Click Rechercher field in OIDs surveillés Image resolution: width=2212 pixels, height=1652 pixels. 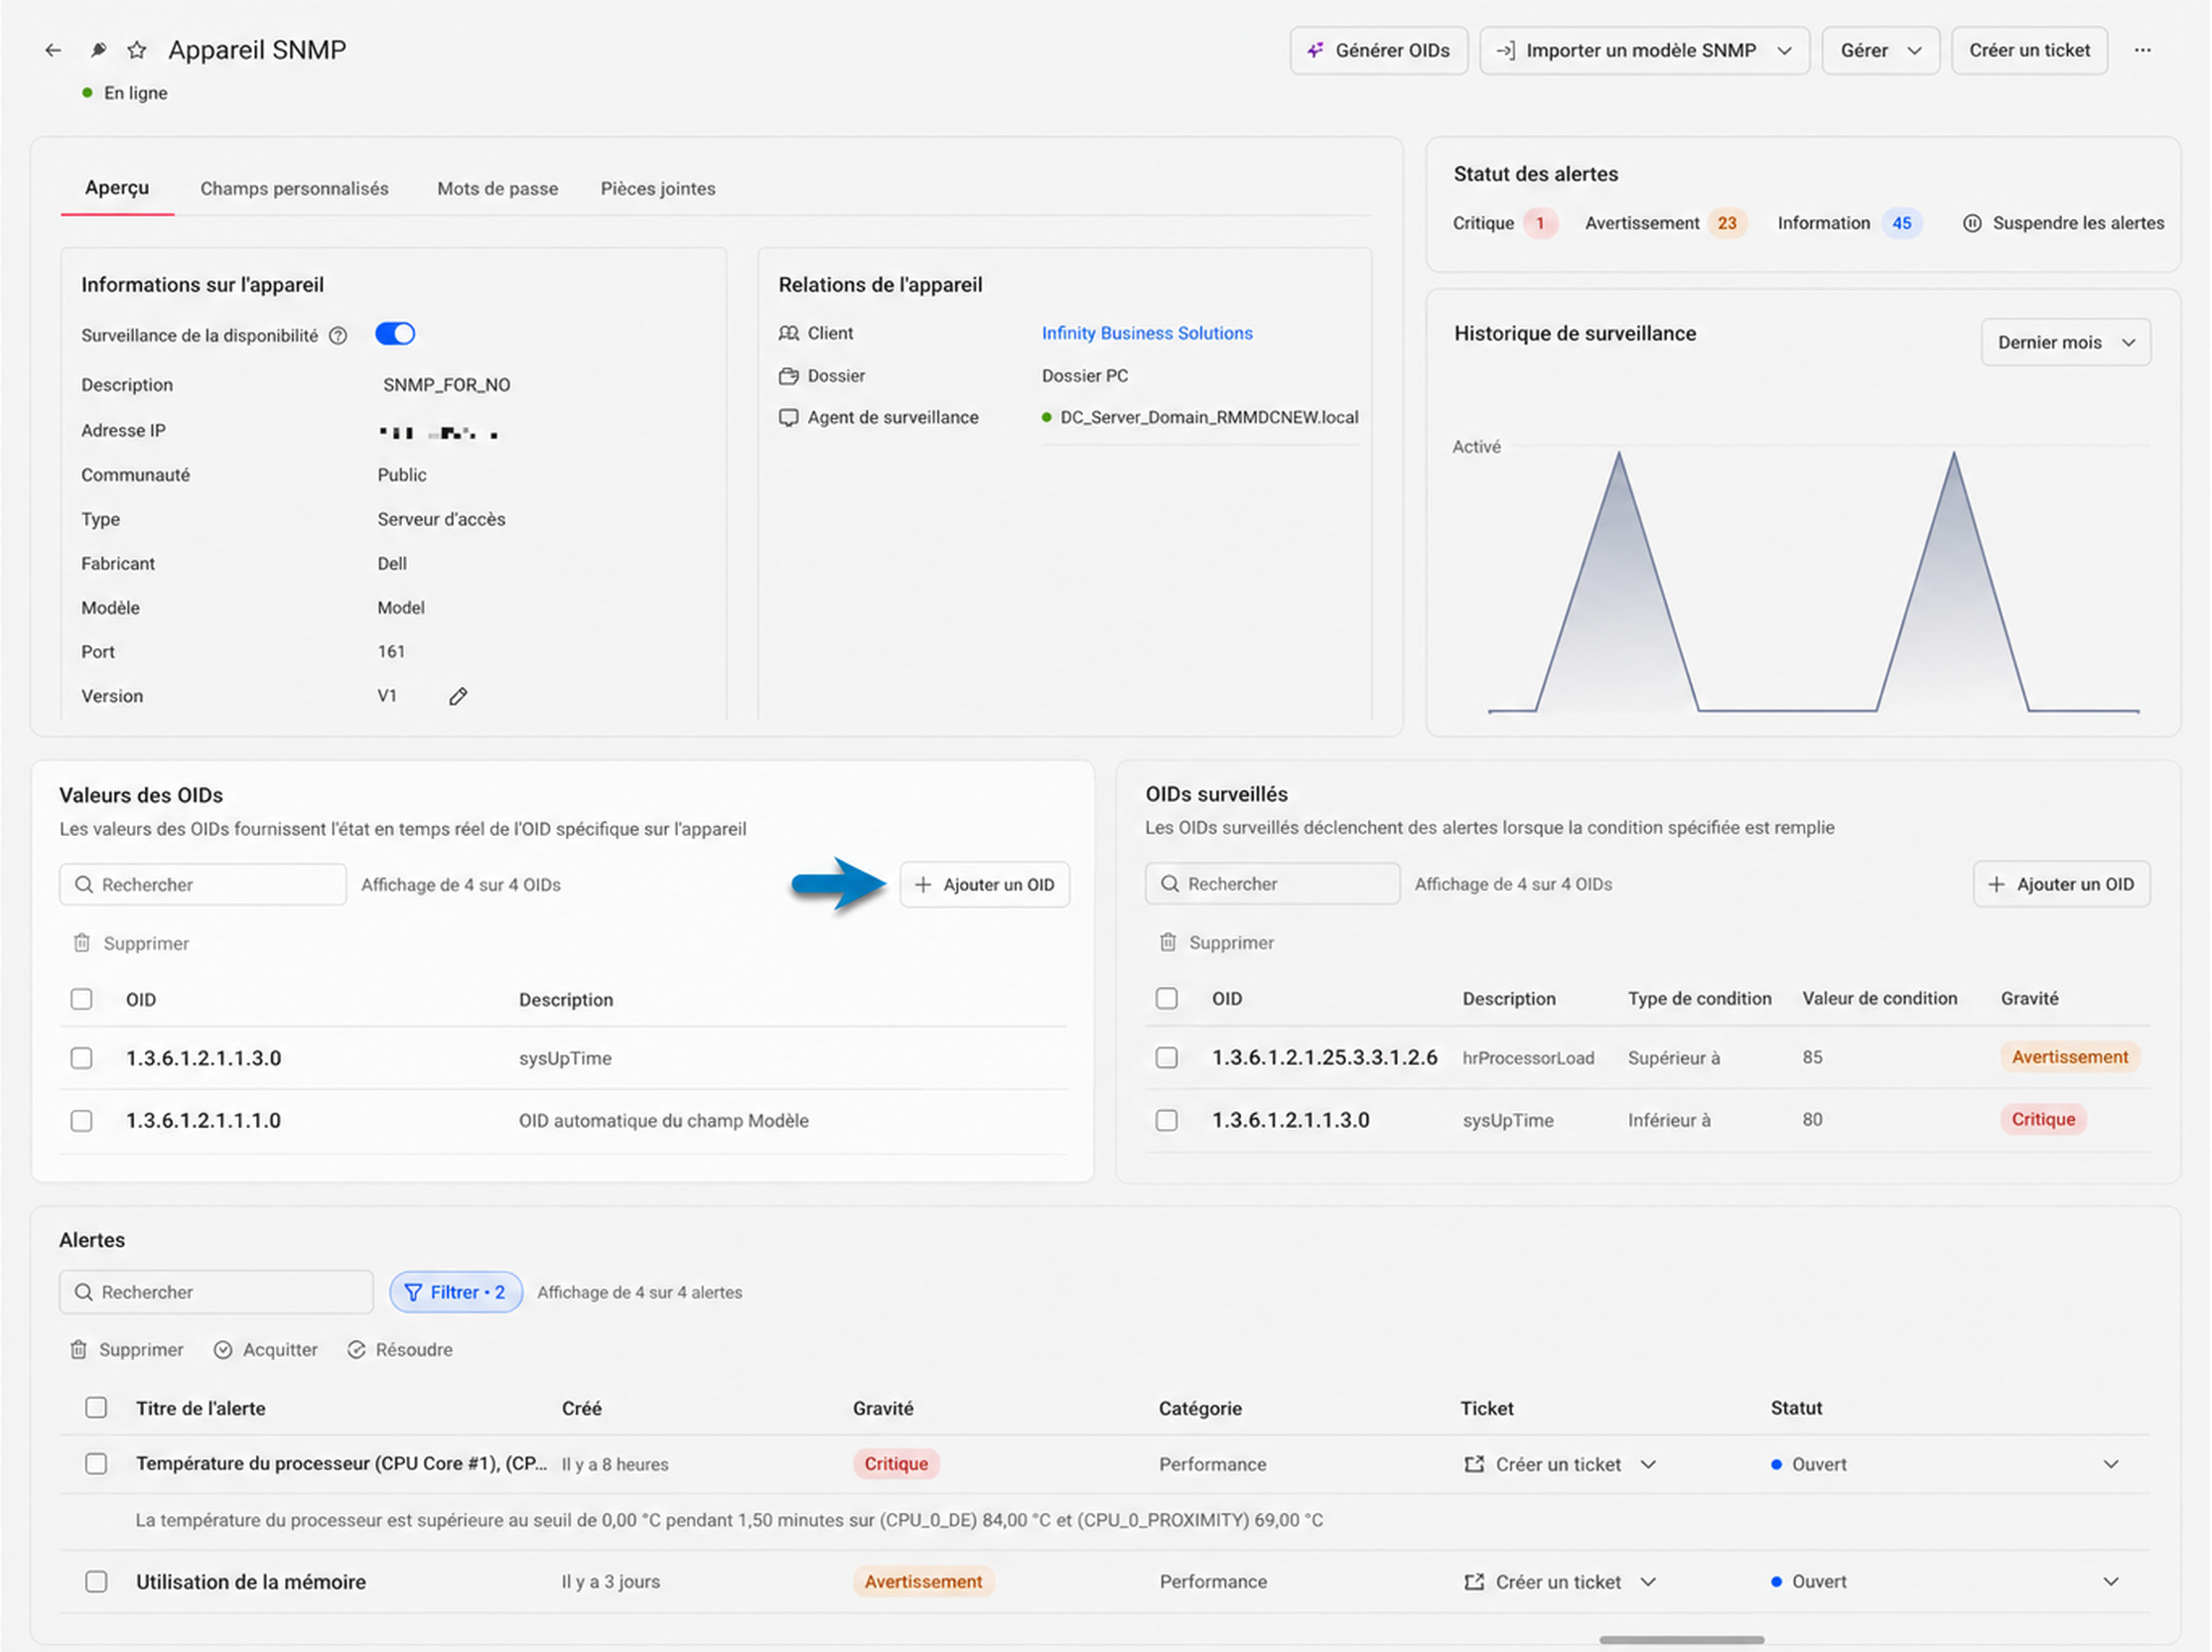pyautogui.click(x=1272, y=884)
